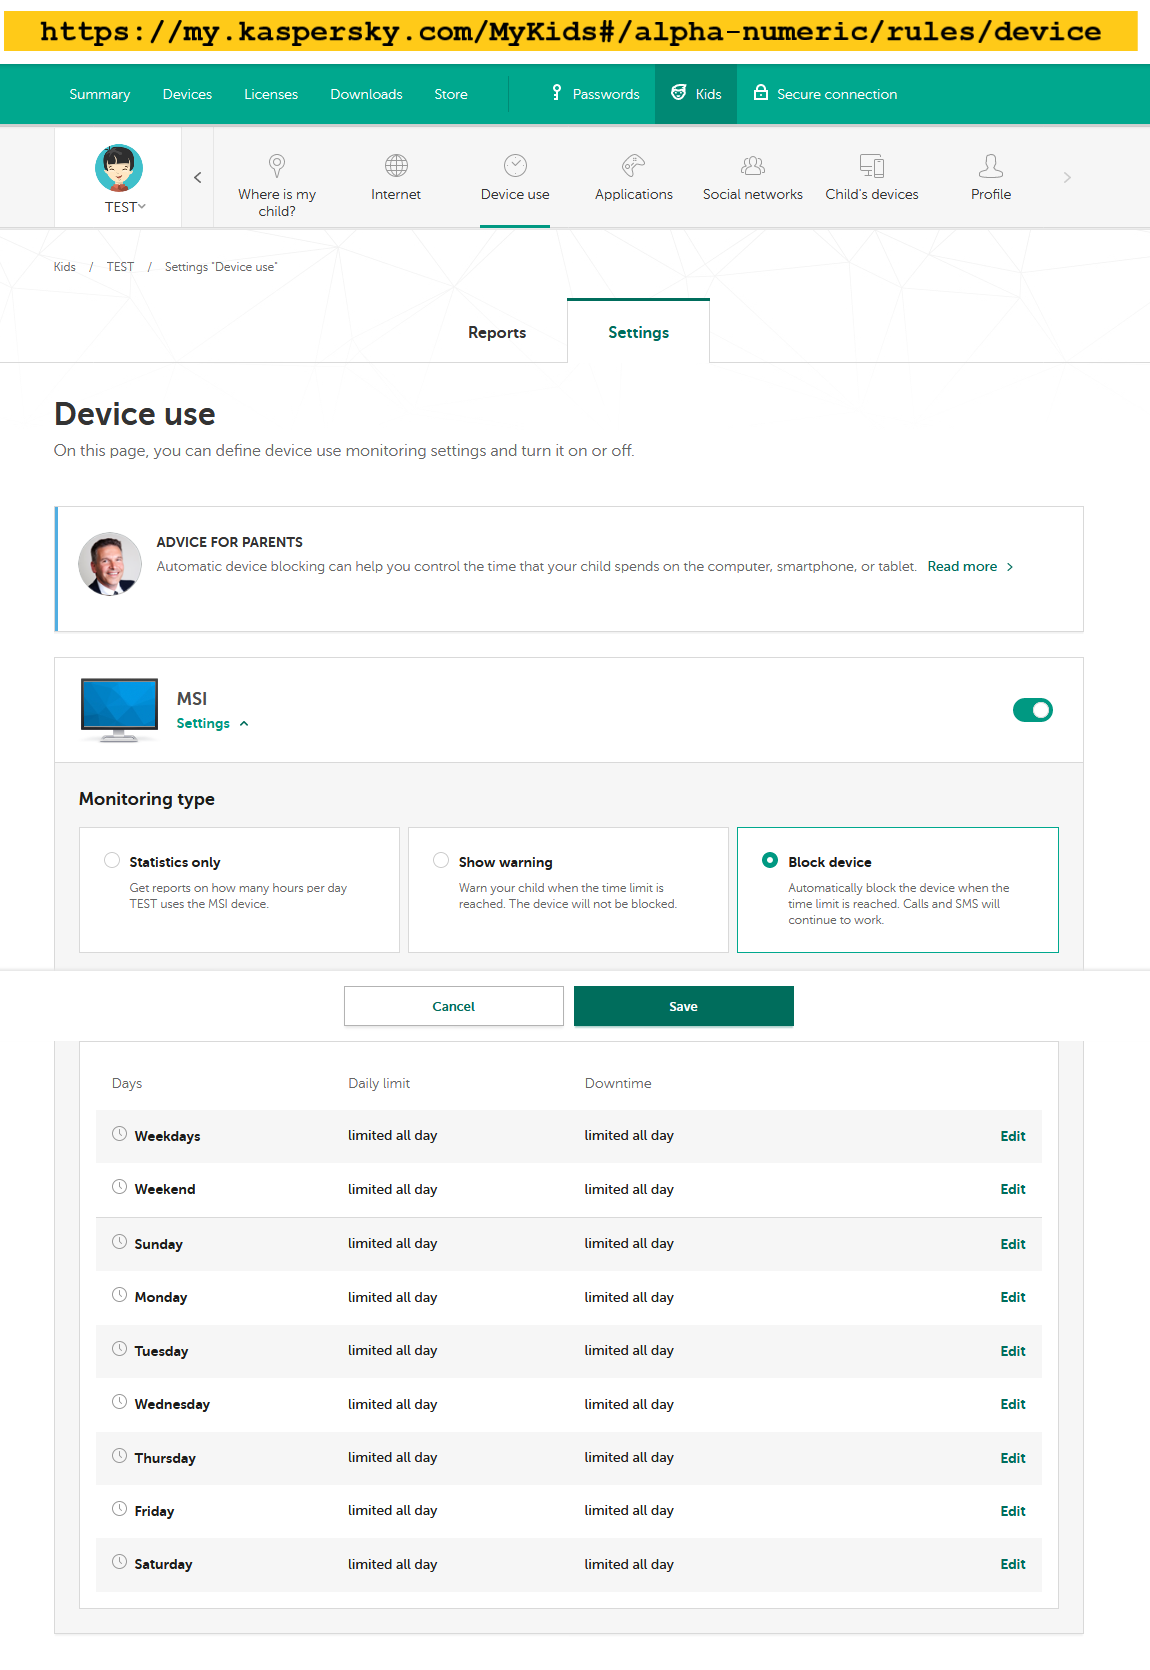The height and width of the screenshot is (1670, 1150).
Task: Edit the Tuesday time limits
Action: tap(1013, 1351)
